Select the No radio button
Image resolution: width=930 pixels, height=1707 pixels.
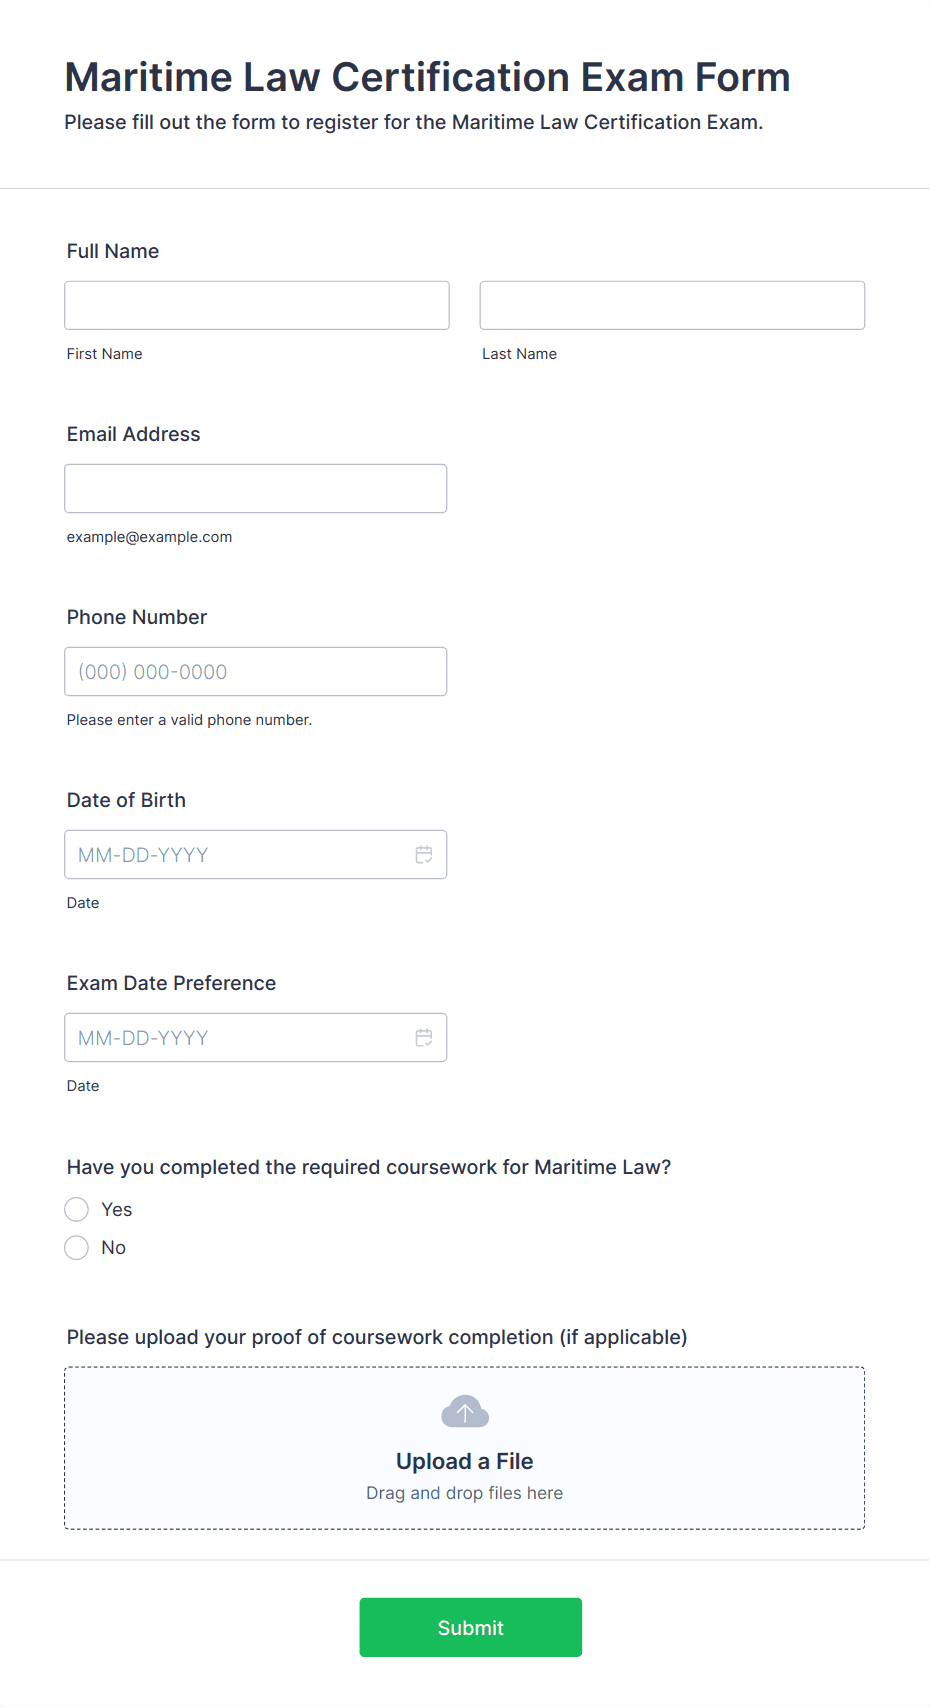pos(77,1248)
